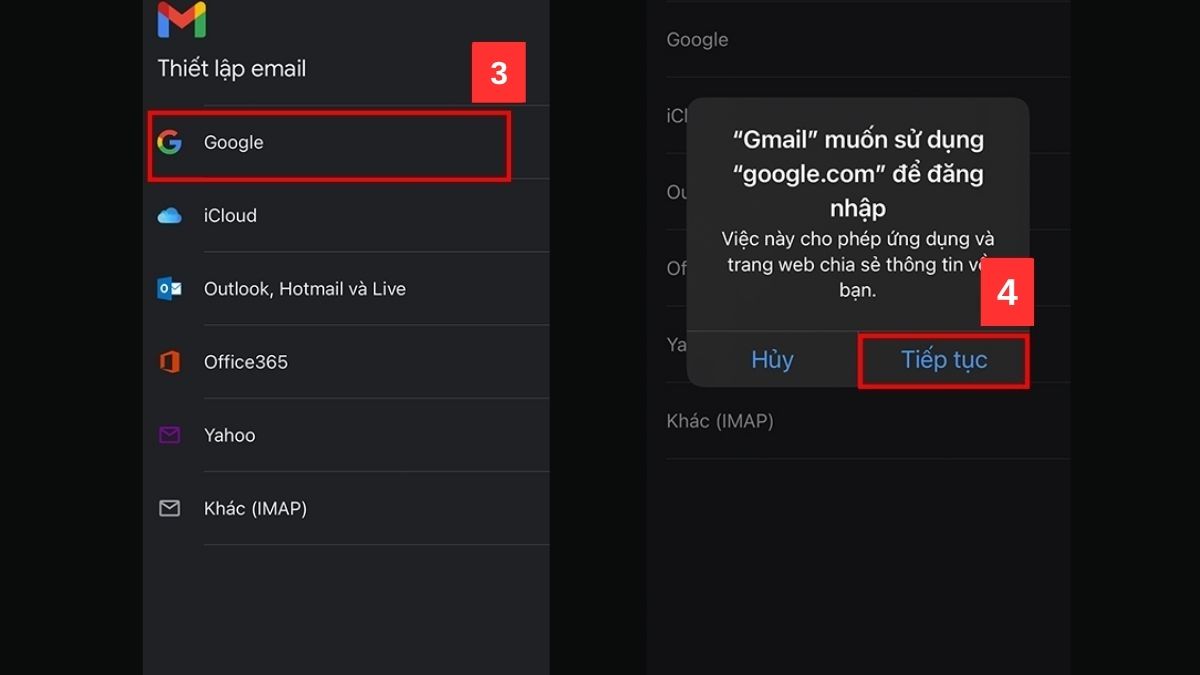Tap the Office365 logo icon

click(170, 362)
